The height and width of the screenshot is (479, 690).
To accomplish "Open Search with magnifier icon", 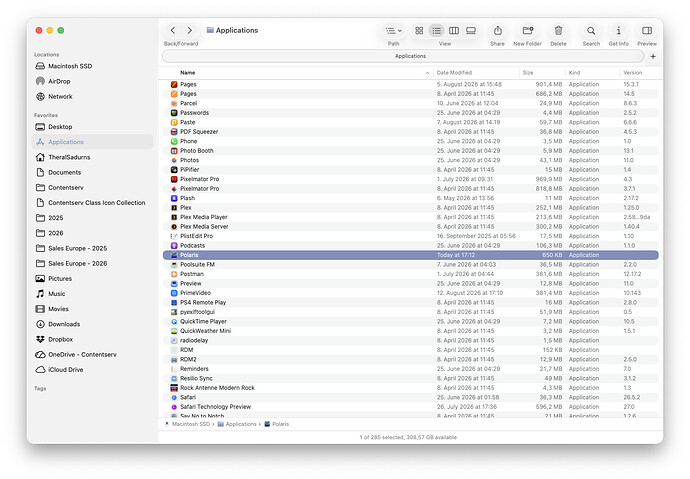I will point(591,30).
